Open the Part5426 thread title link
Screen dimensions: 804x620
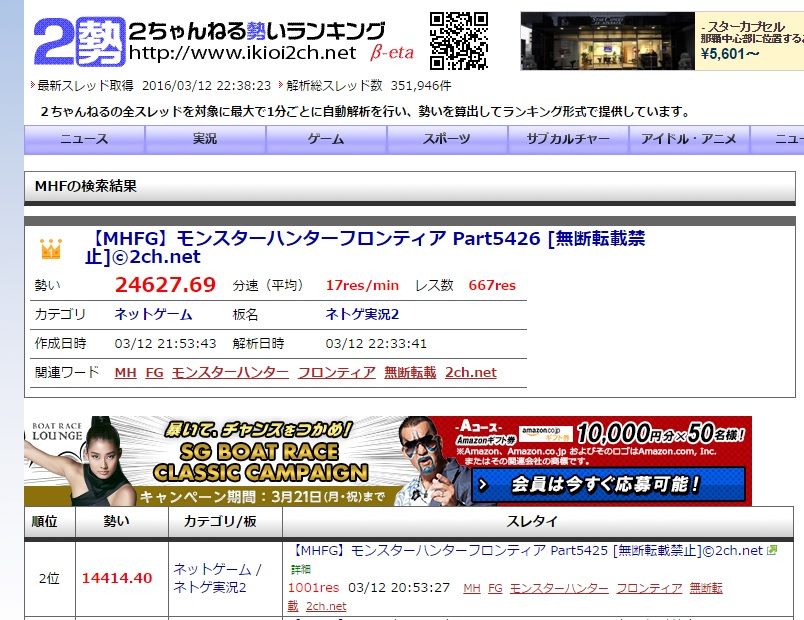point(365,247)
